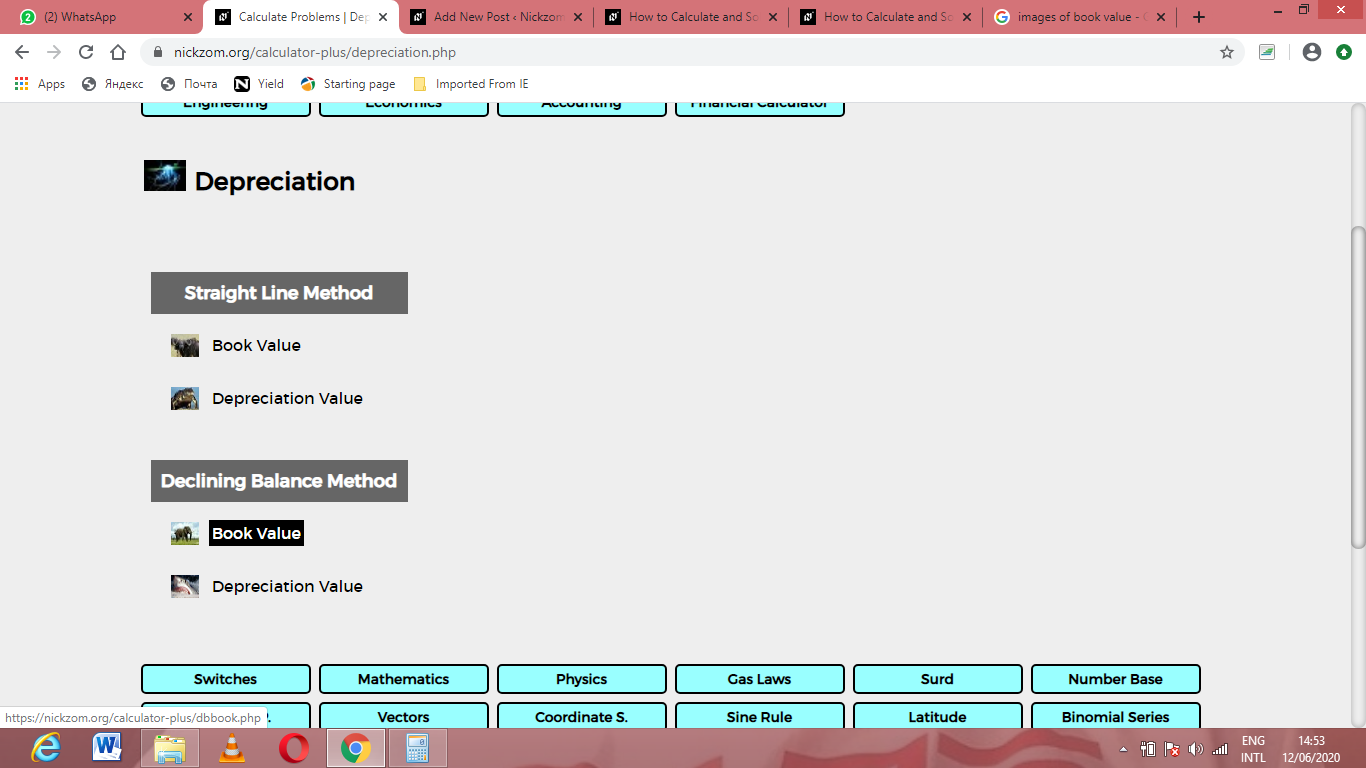Bookmark this page with star icon
1366x768 pixels.
[1227, 52]
